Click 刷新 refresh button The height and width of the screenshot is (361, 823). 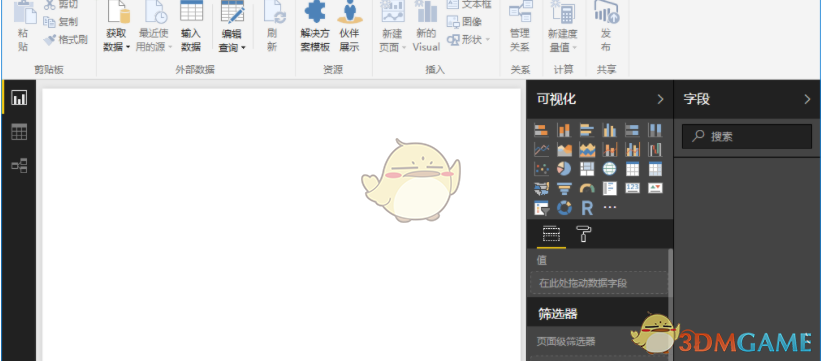point(272,26)
